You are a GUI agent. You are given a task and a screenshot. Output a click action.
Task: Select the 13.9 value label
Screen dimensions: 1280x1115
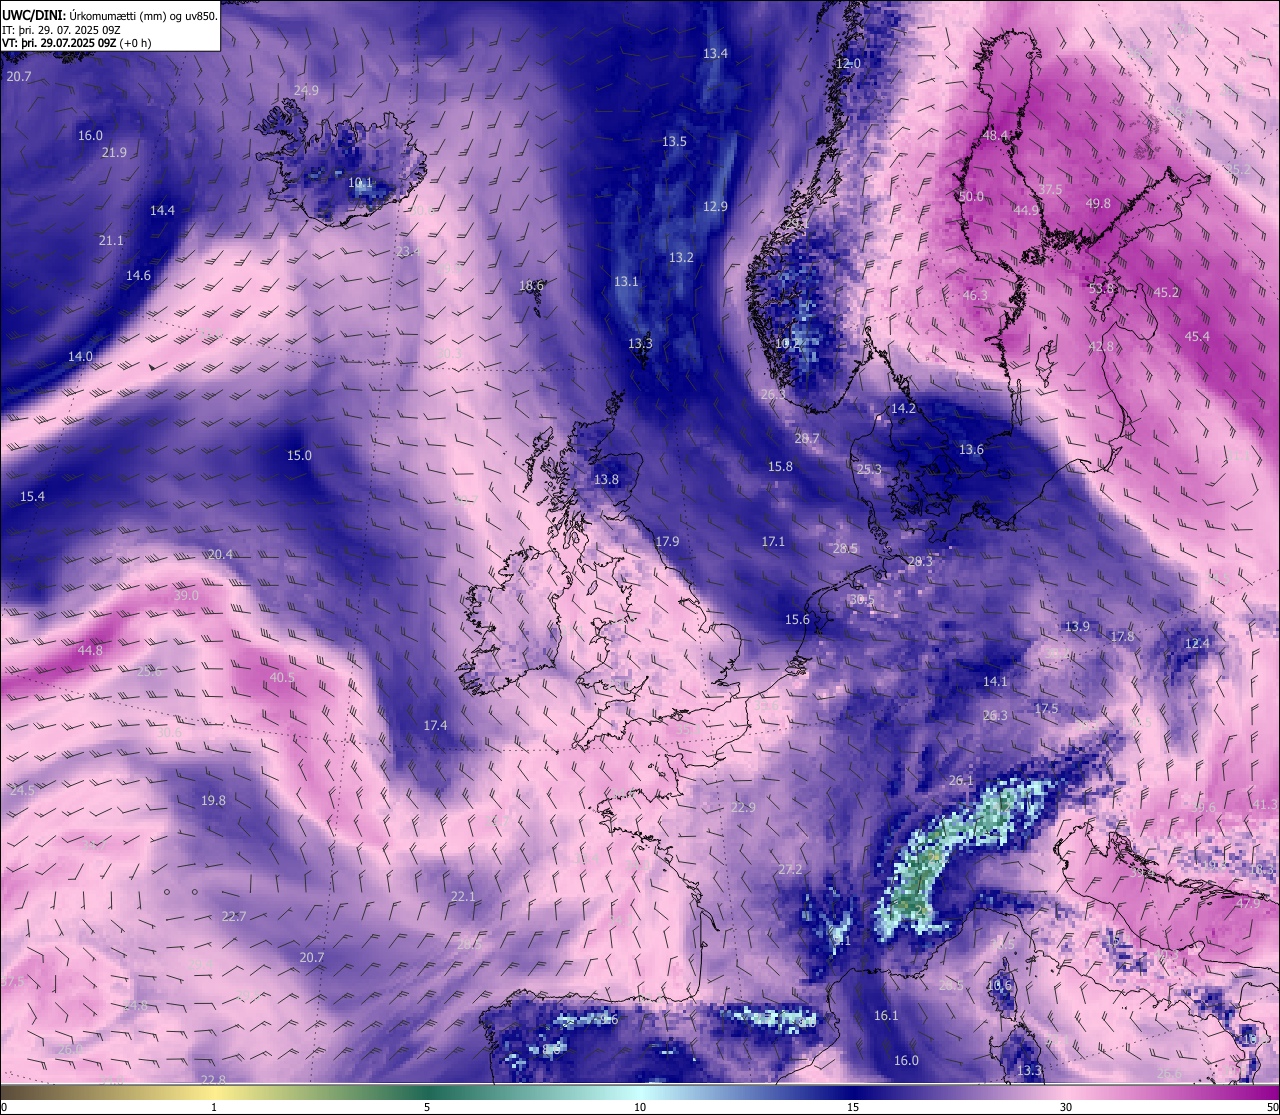click(x=1077, y=626)
